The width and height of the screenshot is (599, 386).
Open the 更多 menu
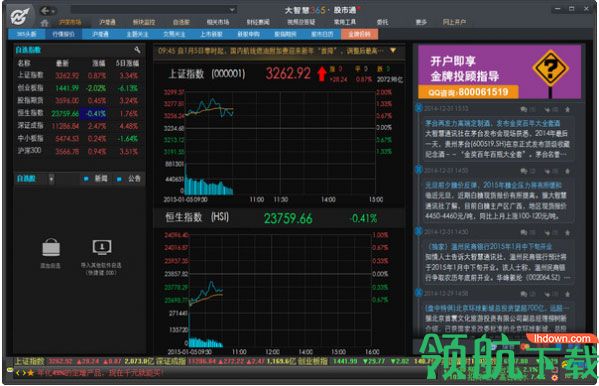(421, 22)
